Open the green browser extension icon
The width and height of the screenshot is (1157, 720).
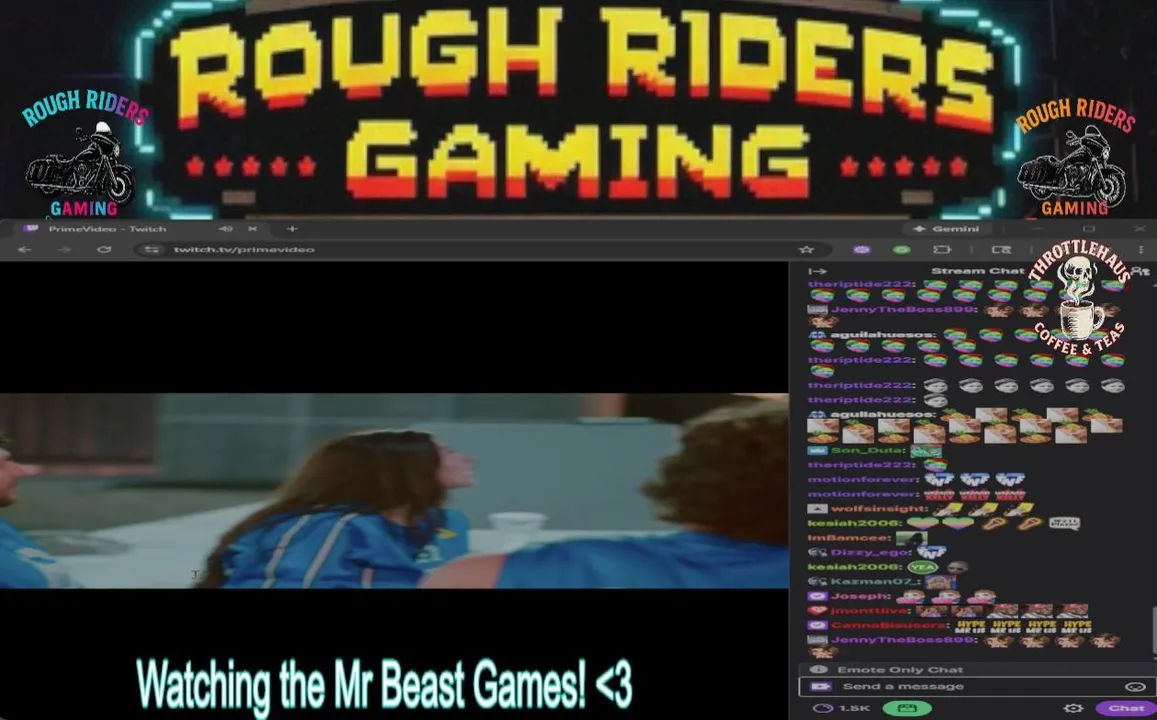pos(902,250)
